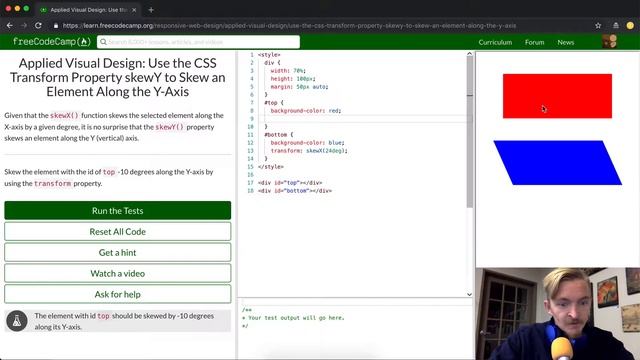
Task: Click the '#bottom {' selector line
Action: coord(278,135)
